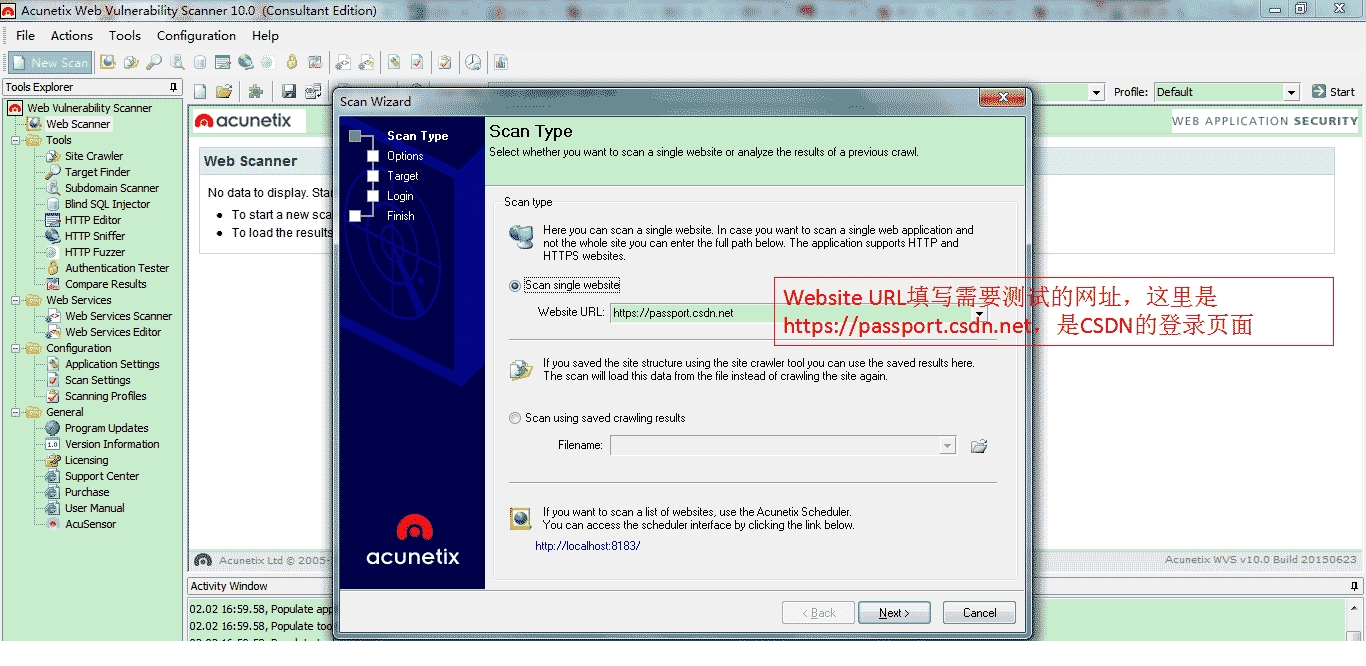Open Authentication Tester padlock toolbar icon

pyautogui.click(x=292, y=62)
